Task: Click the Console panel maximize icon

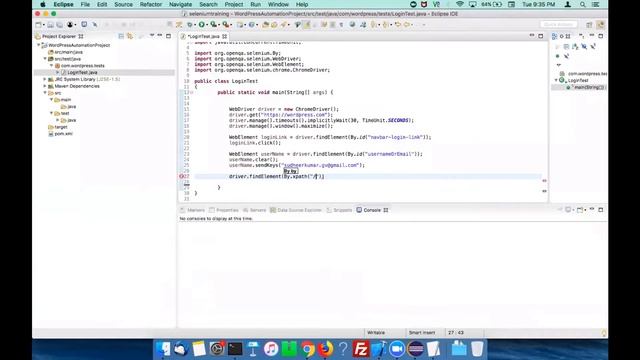Action: [x=600, y=210]
